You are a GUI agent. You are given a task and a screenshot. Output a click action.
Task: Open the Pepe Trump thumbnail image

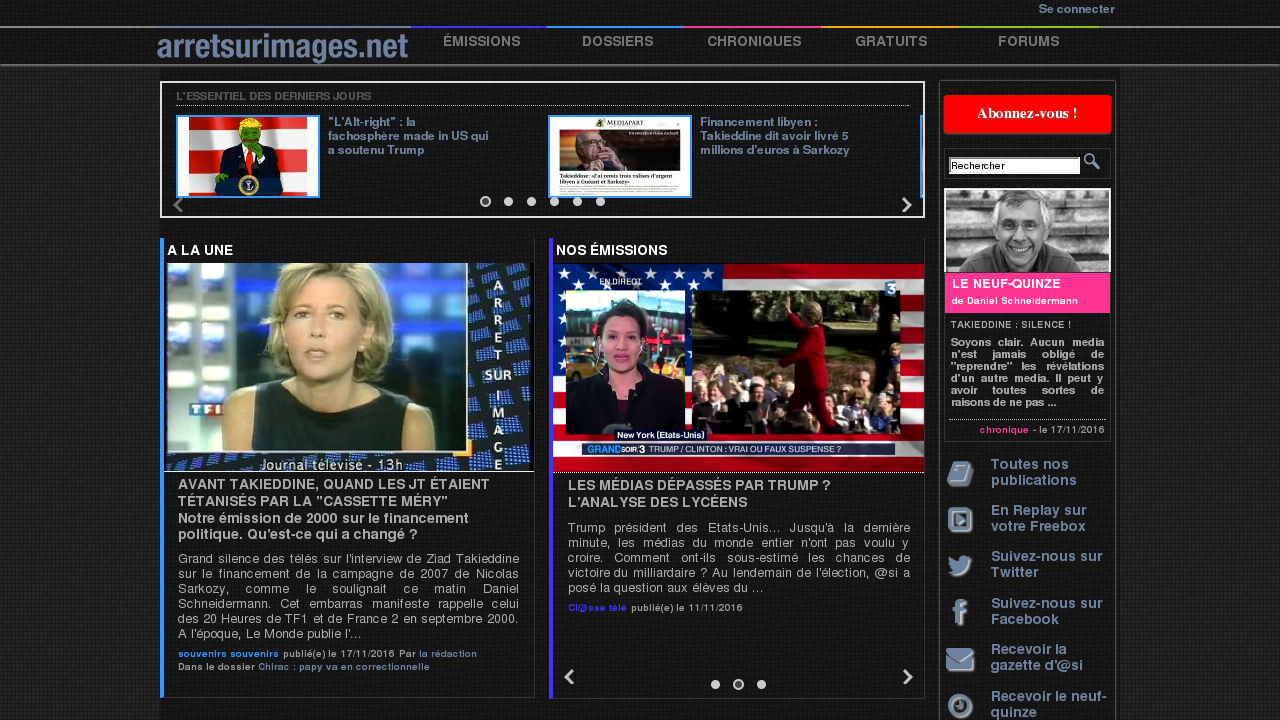248,157
